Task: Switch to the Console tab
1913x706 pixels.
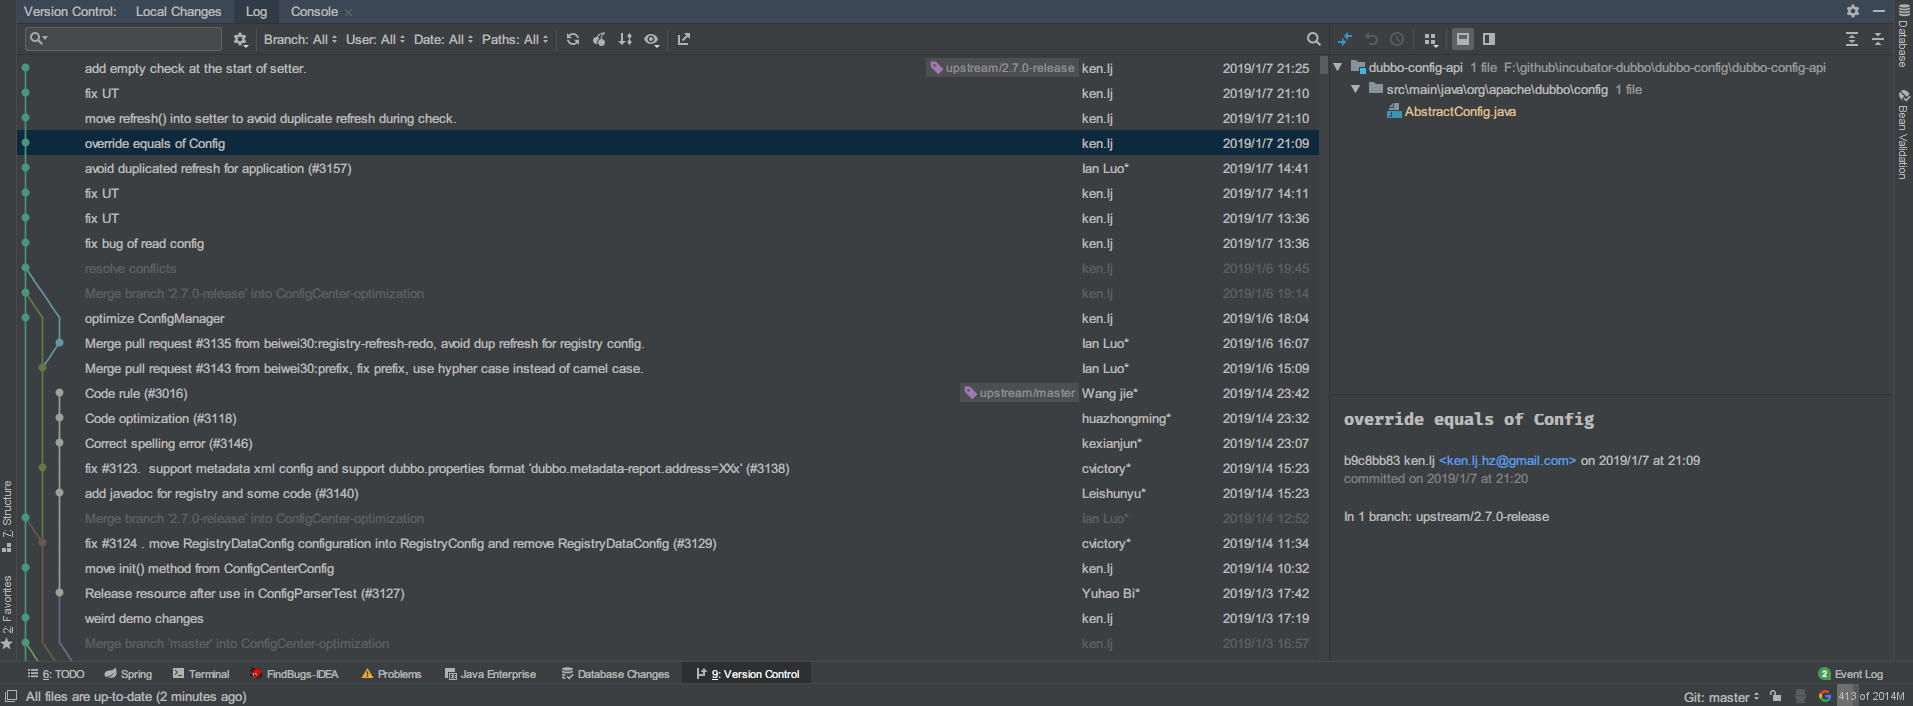Action: (x=314, y=11)
